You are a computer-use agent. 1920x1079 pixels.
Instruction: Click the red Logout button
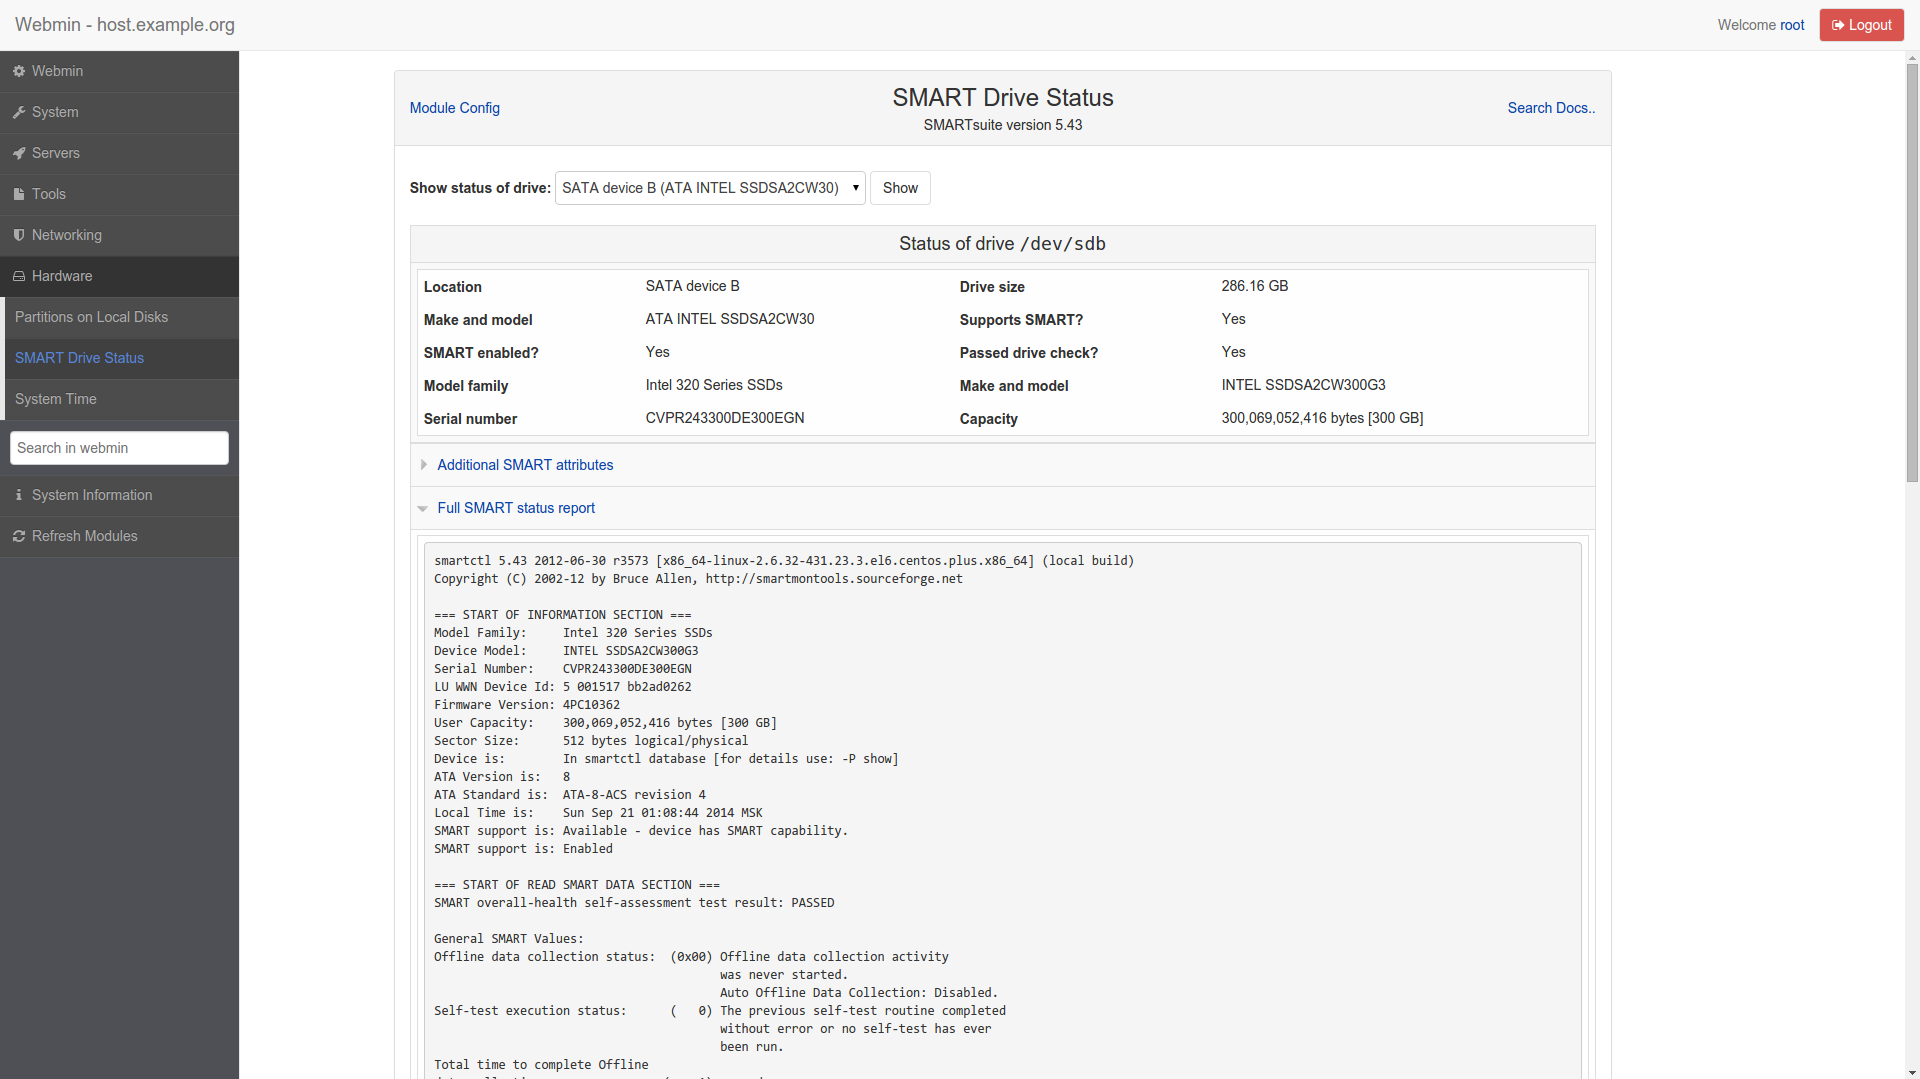tap(1861, 25)
